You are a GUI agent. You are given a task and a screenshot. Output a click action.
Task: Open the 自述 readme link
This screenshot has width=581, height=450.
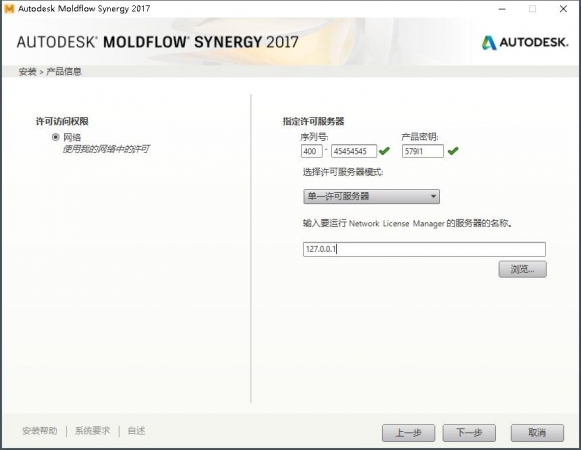point(136,431)
